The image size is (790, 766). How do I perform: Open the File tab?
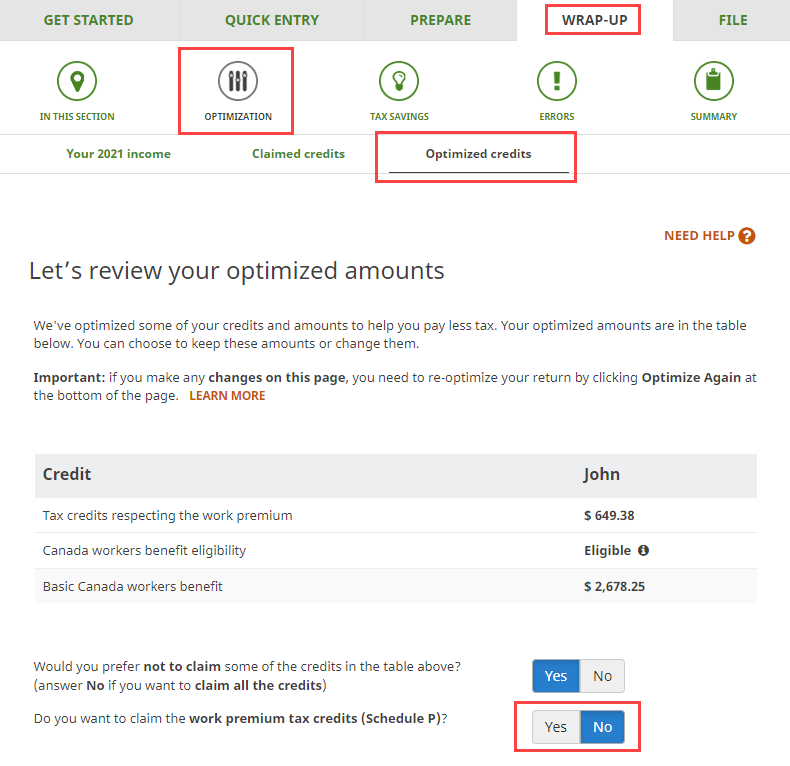click(x=732, y=20)
